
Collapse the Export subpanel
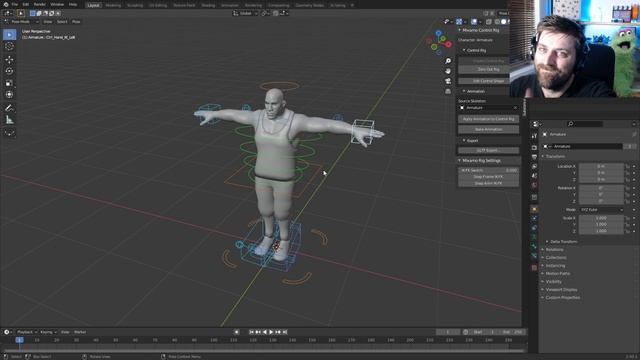point(464,140)
